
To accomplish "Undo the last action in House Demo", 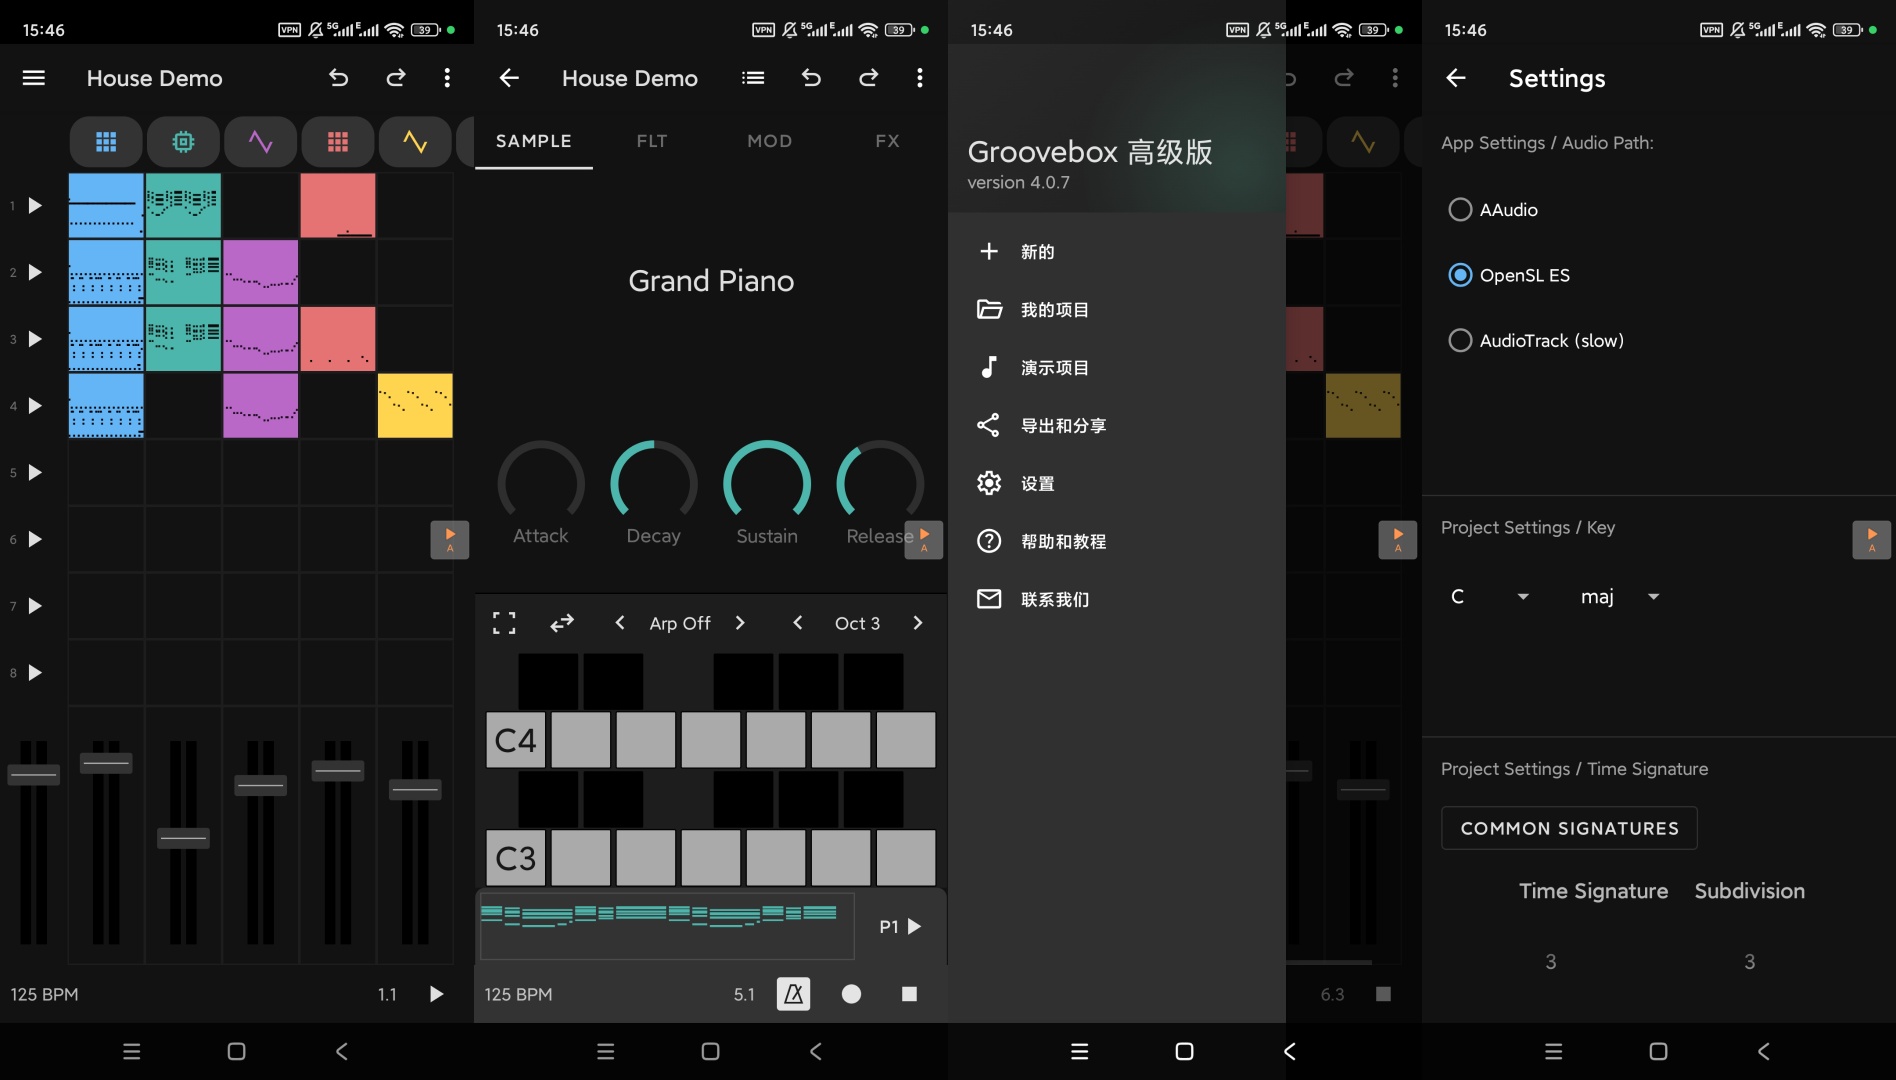I will click(x=339, y=78).
